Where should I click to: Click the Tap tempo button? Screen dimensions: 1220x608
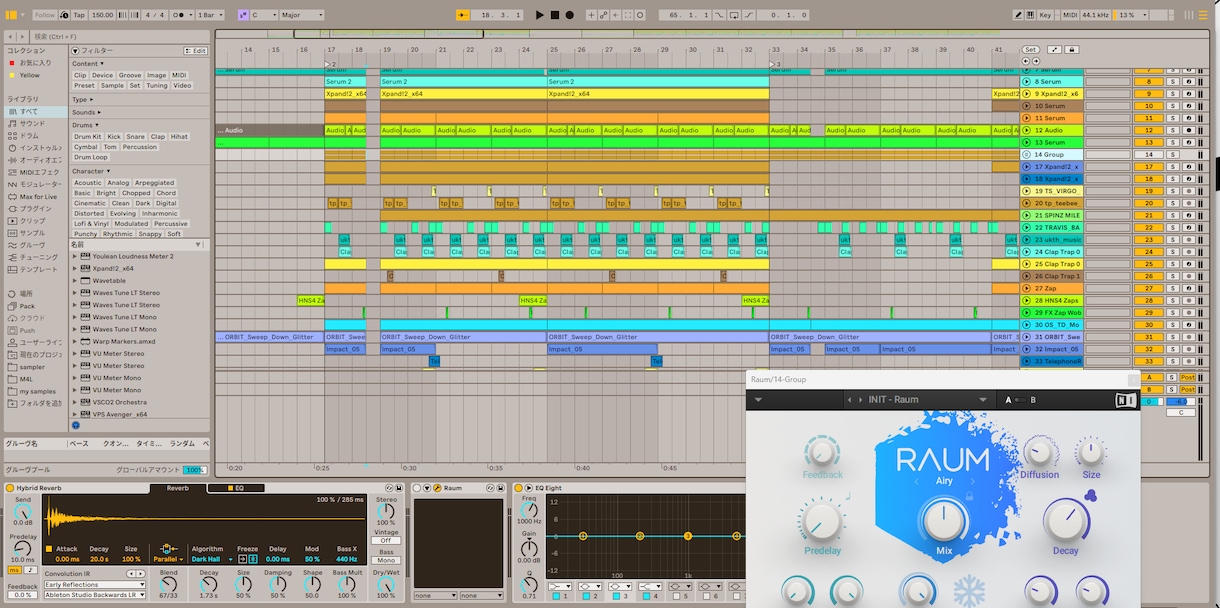(79, 15)
